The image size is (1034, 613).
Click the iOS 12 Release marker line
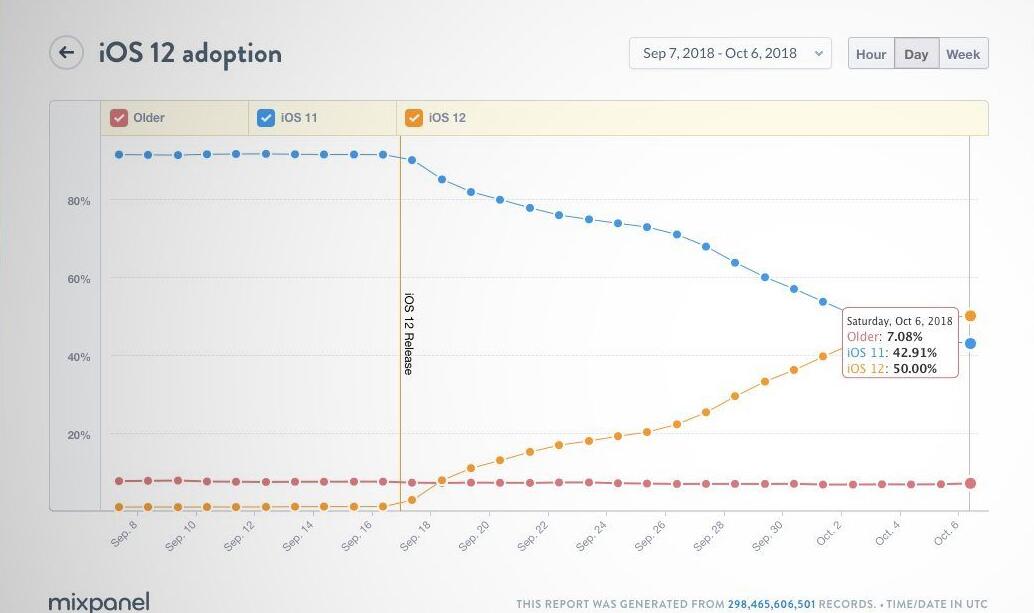400,330
